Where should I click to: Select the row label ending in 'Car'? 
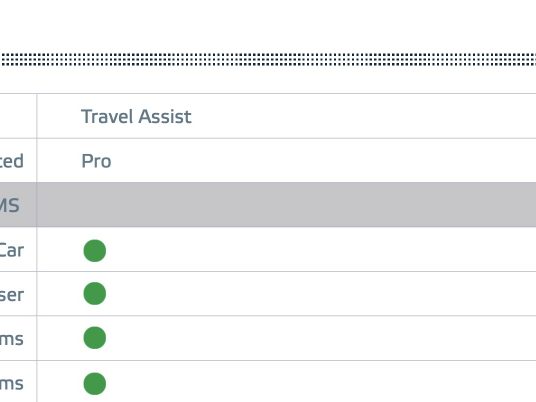point(12,250)
